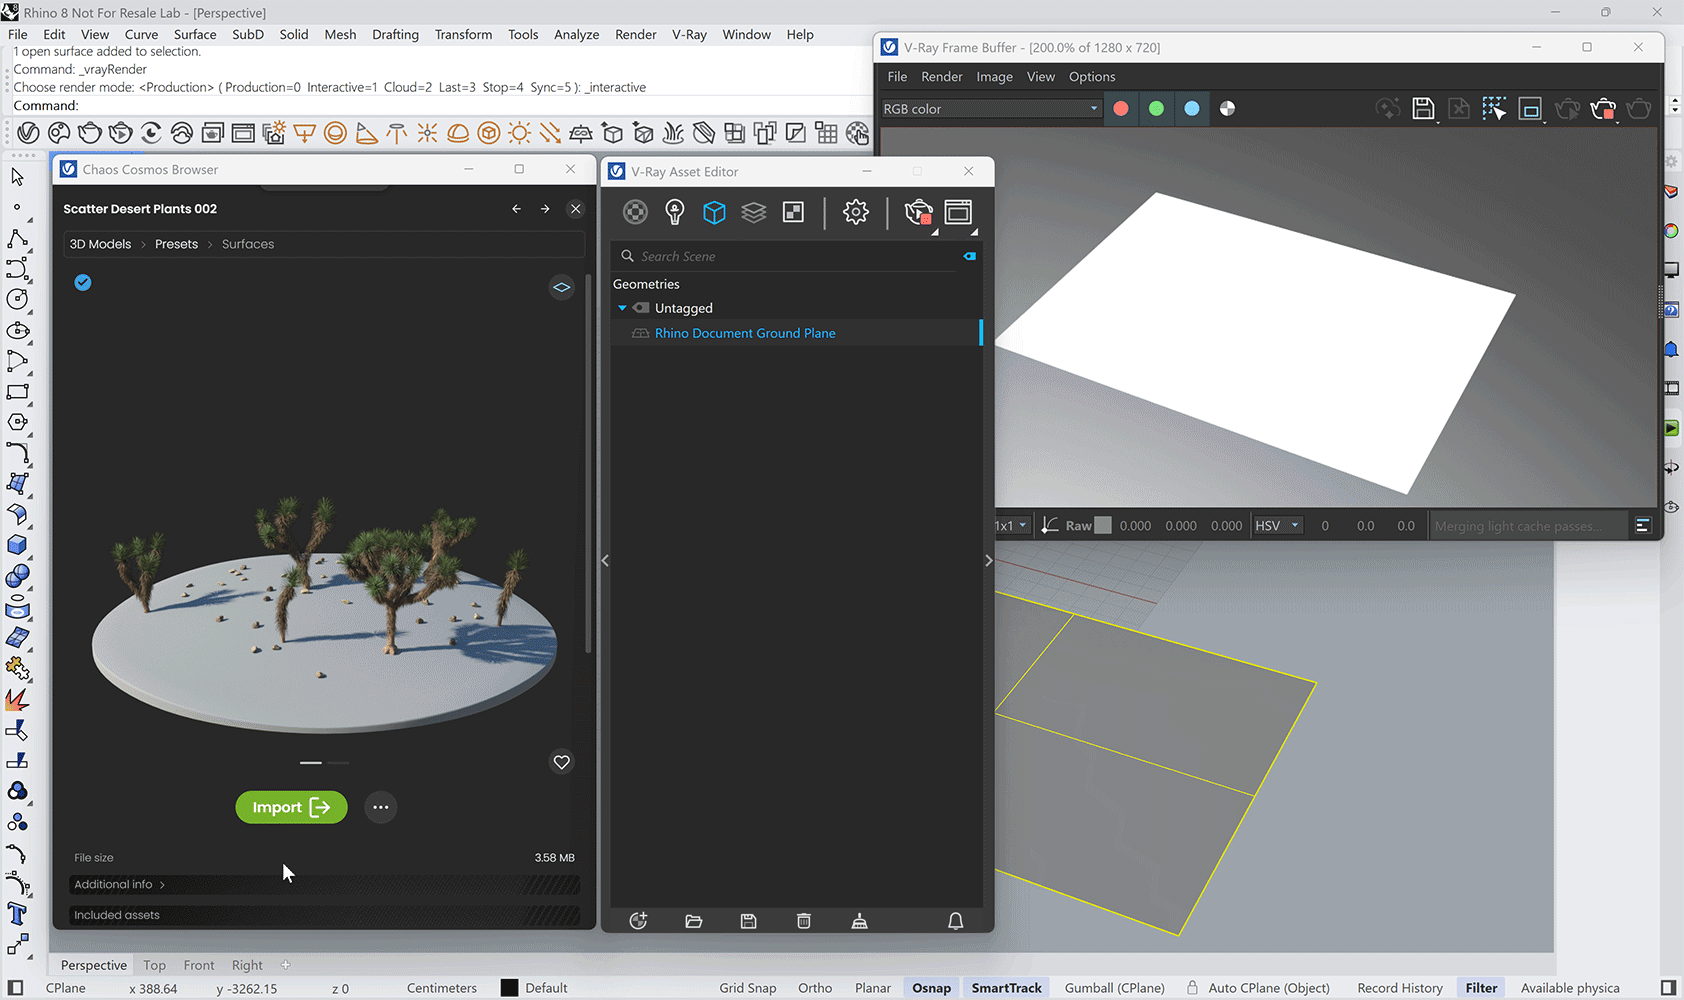Open the Textures tab in Asset Editor

(x=793, y=212)
